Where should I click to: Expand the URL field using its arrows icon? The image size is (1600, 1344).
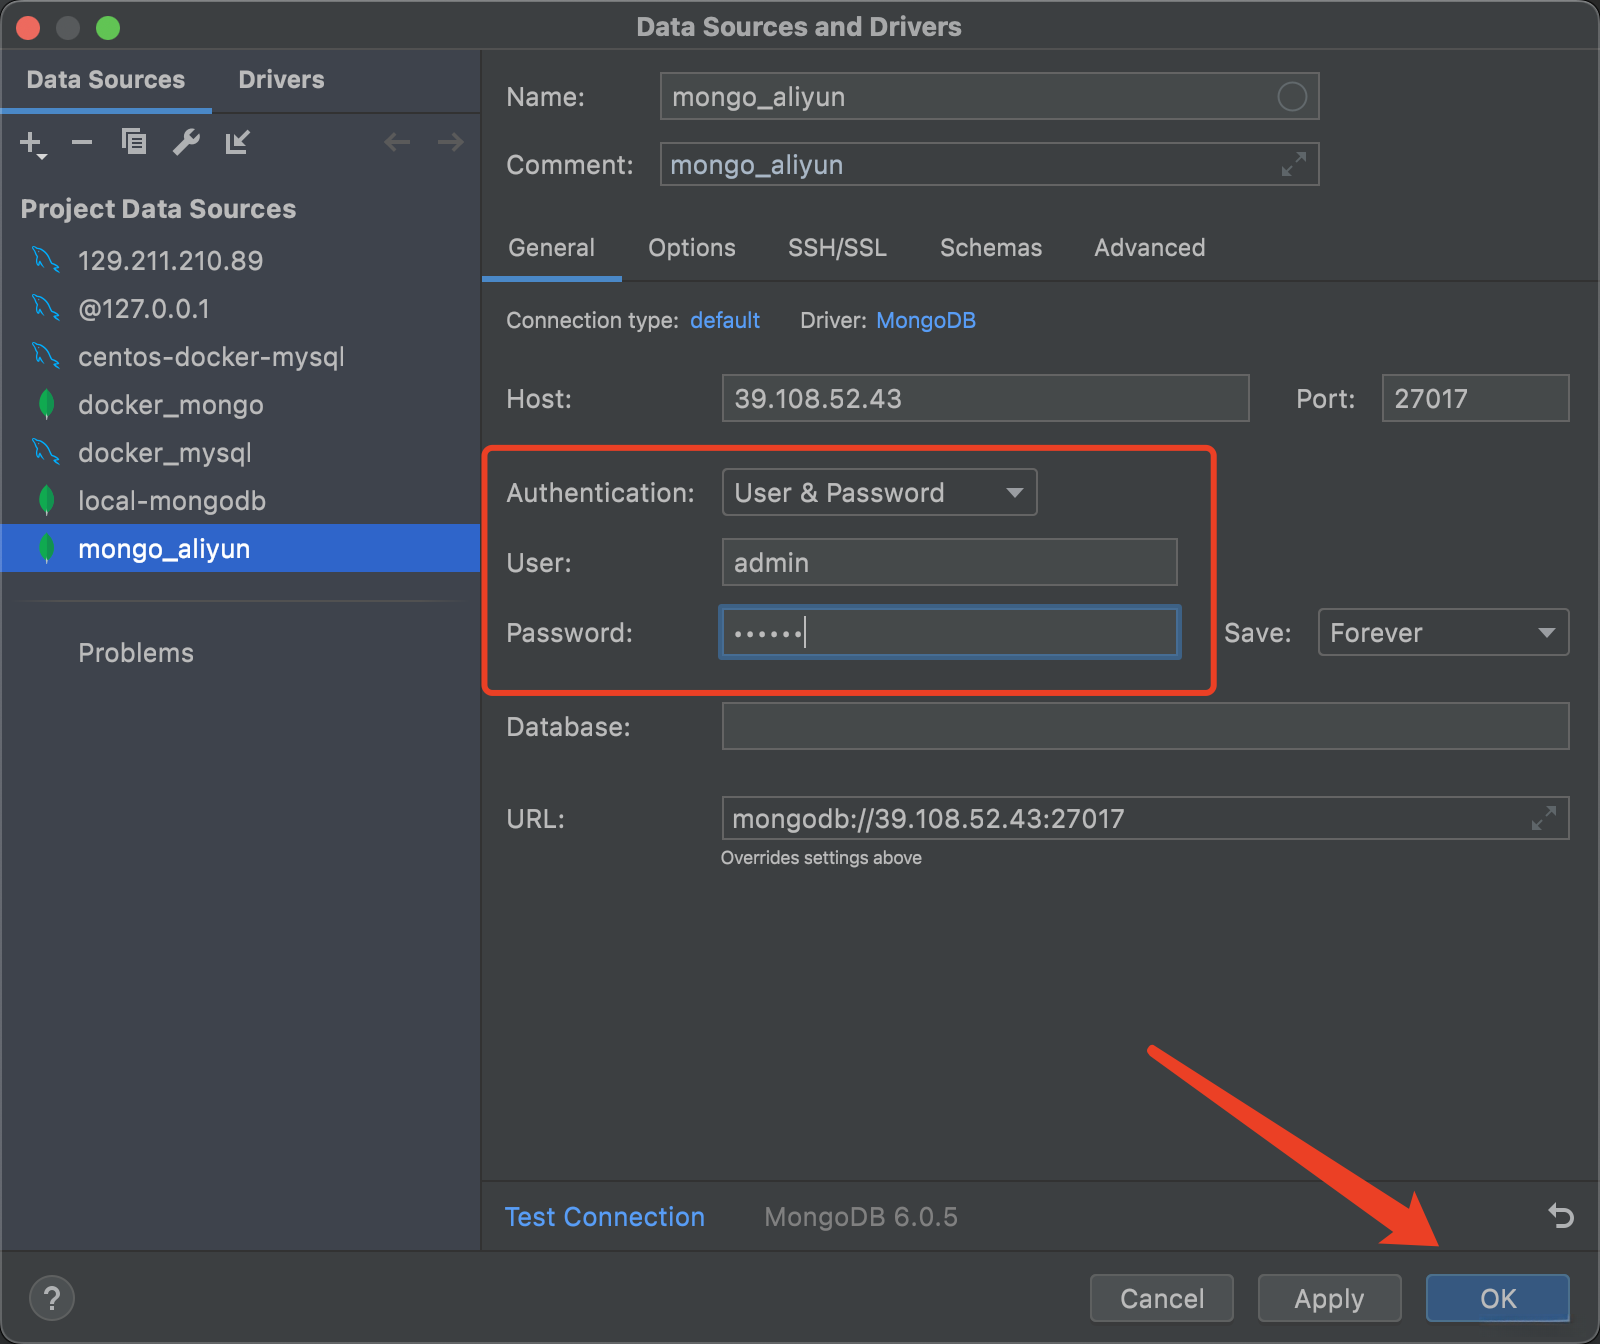coord(1544,818)
